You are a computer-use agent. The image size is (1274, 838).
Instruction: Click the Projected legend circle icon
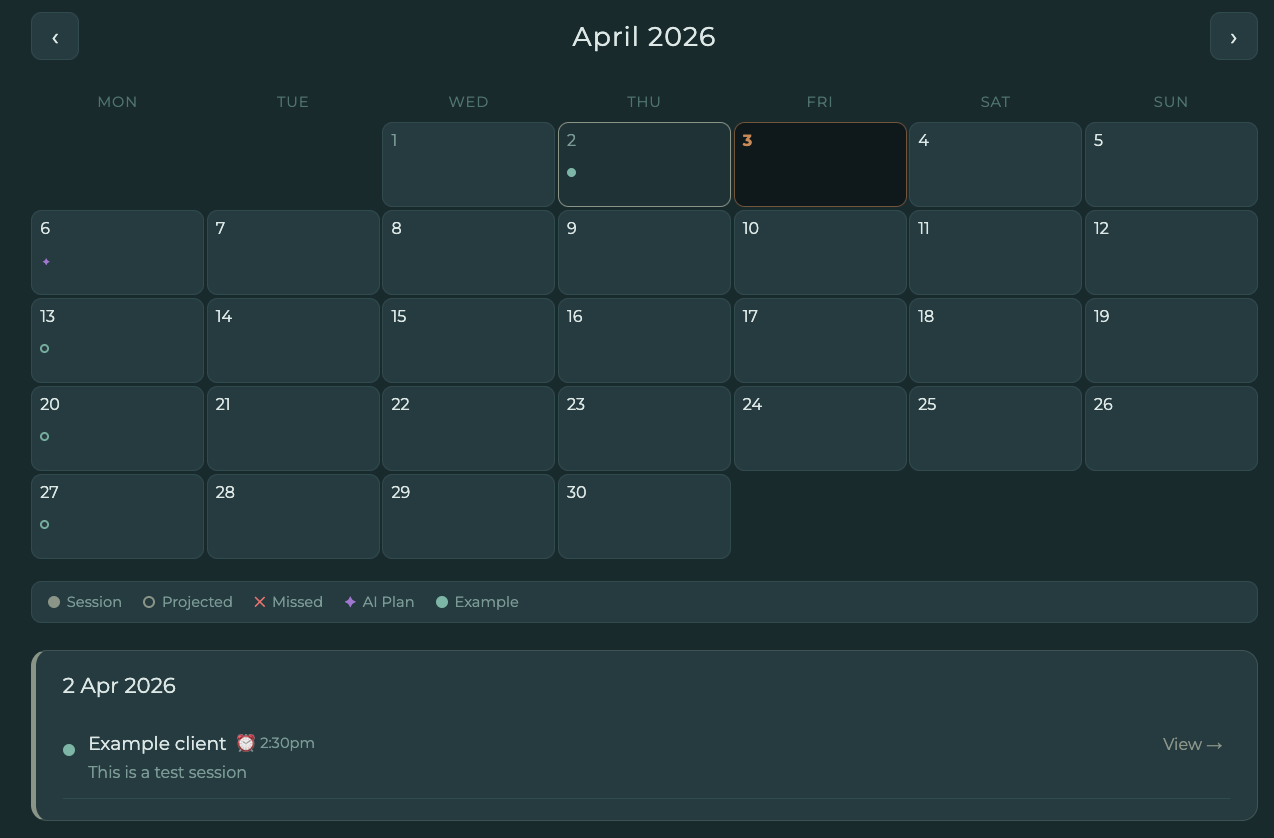[148, 602]
